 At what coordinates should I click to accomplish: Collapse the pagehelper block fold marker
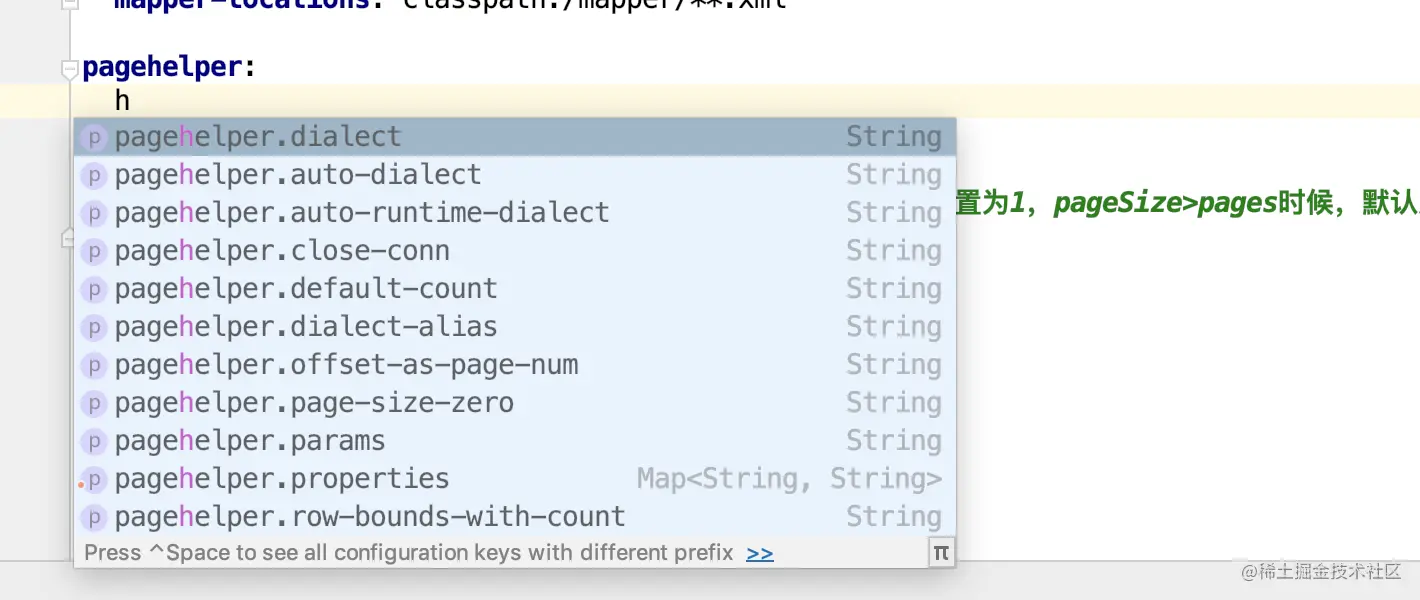click(x=69, y=69)
